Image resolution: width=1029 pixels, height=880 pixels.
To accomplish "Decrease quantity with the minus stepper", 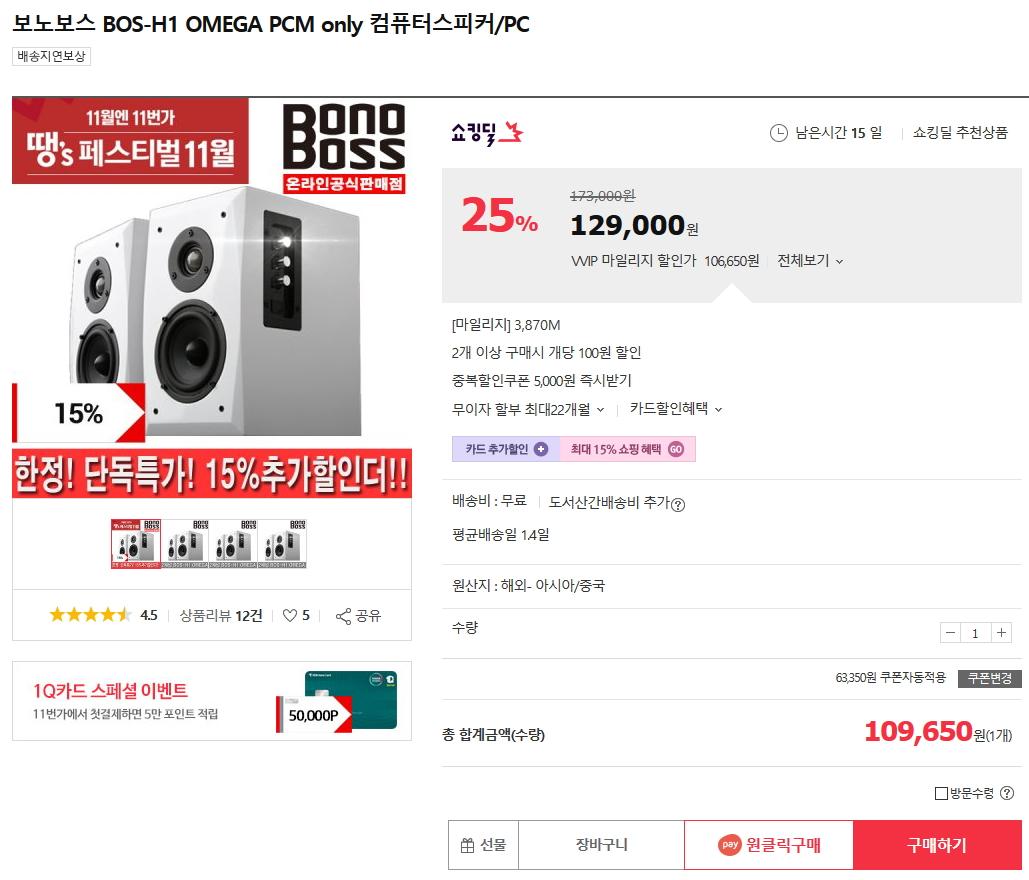I will 950,633.
